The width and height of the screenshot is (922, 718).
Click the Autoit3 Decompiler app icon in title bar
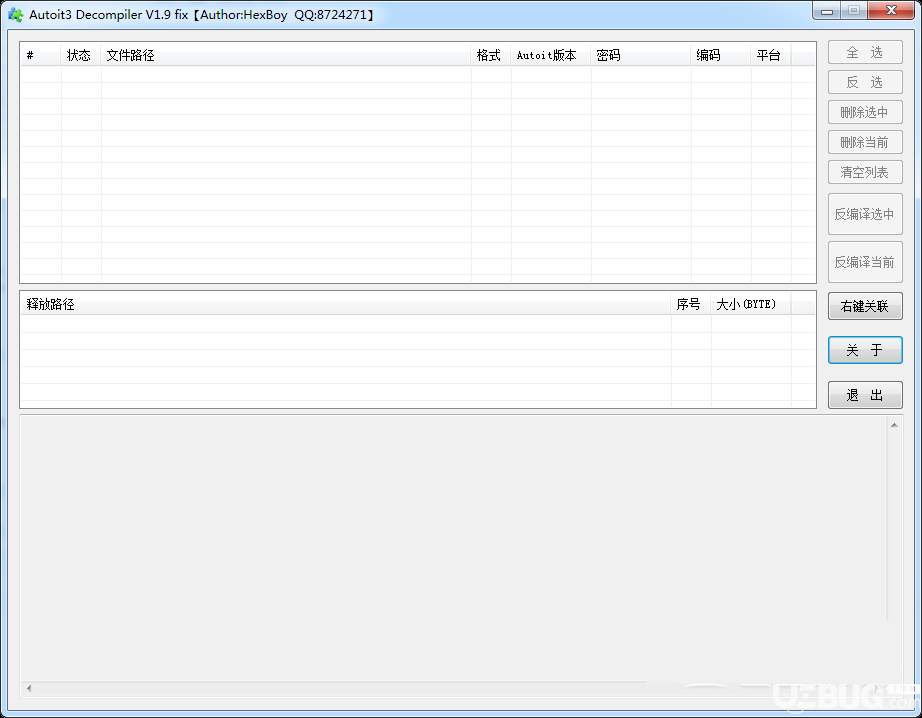point(15,15)
